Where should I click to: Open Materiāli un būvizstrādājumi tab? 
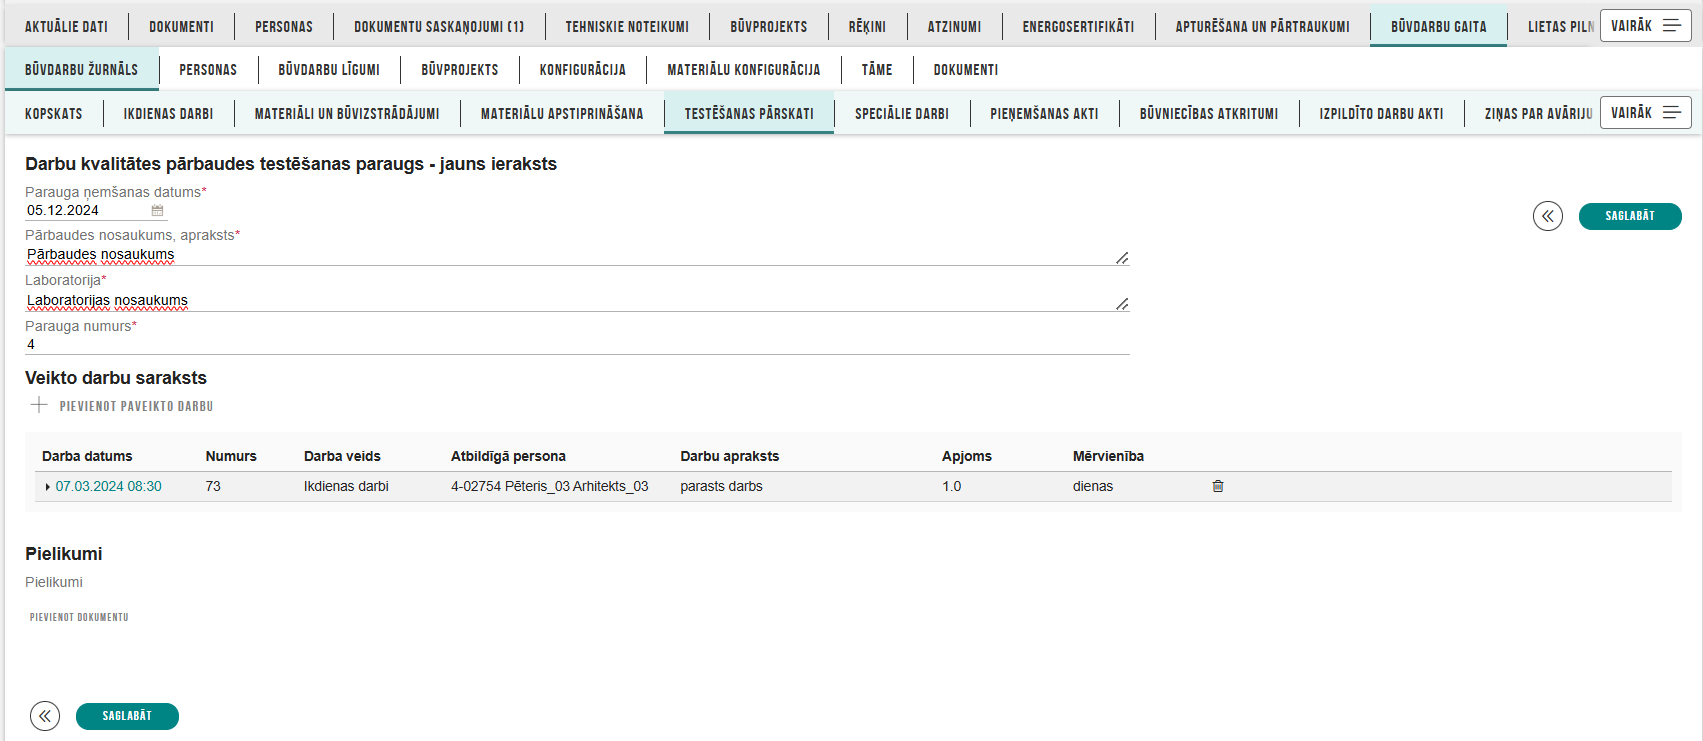tap(347, 114)
